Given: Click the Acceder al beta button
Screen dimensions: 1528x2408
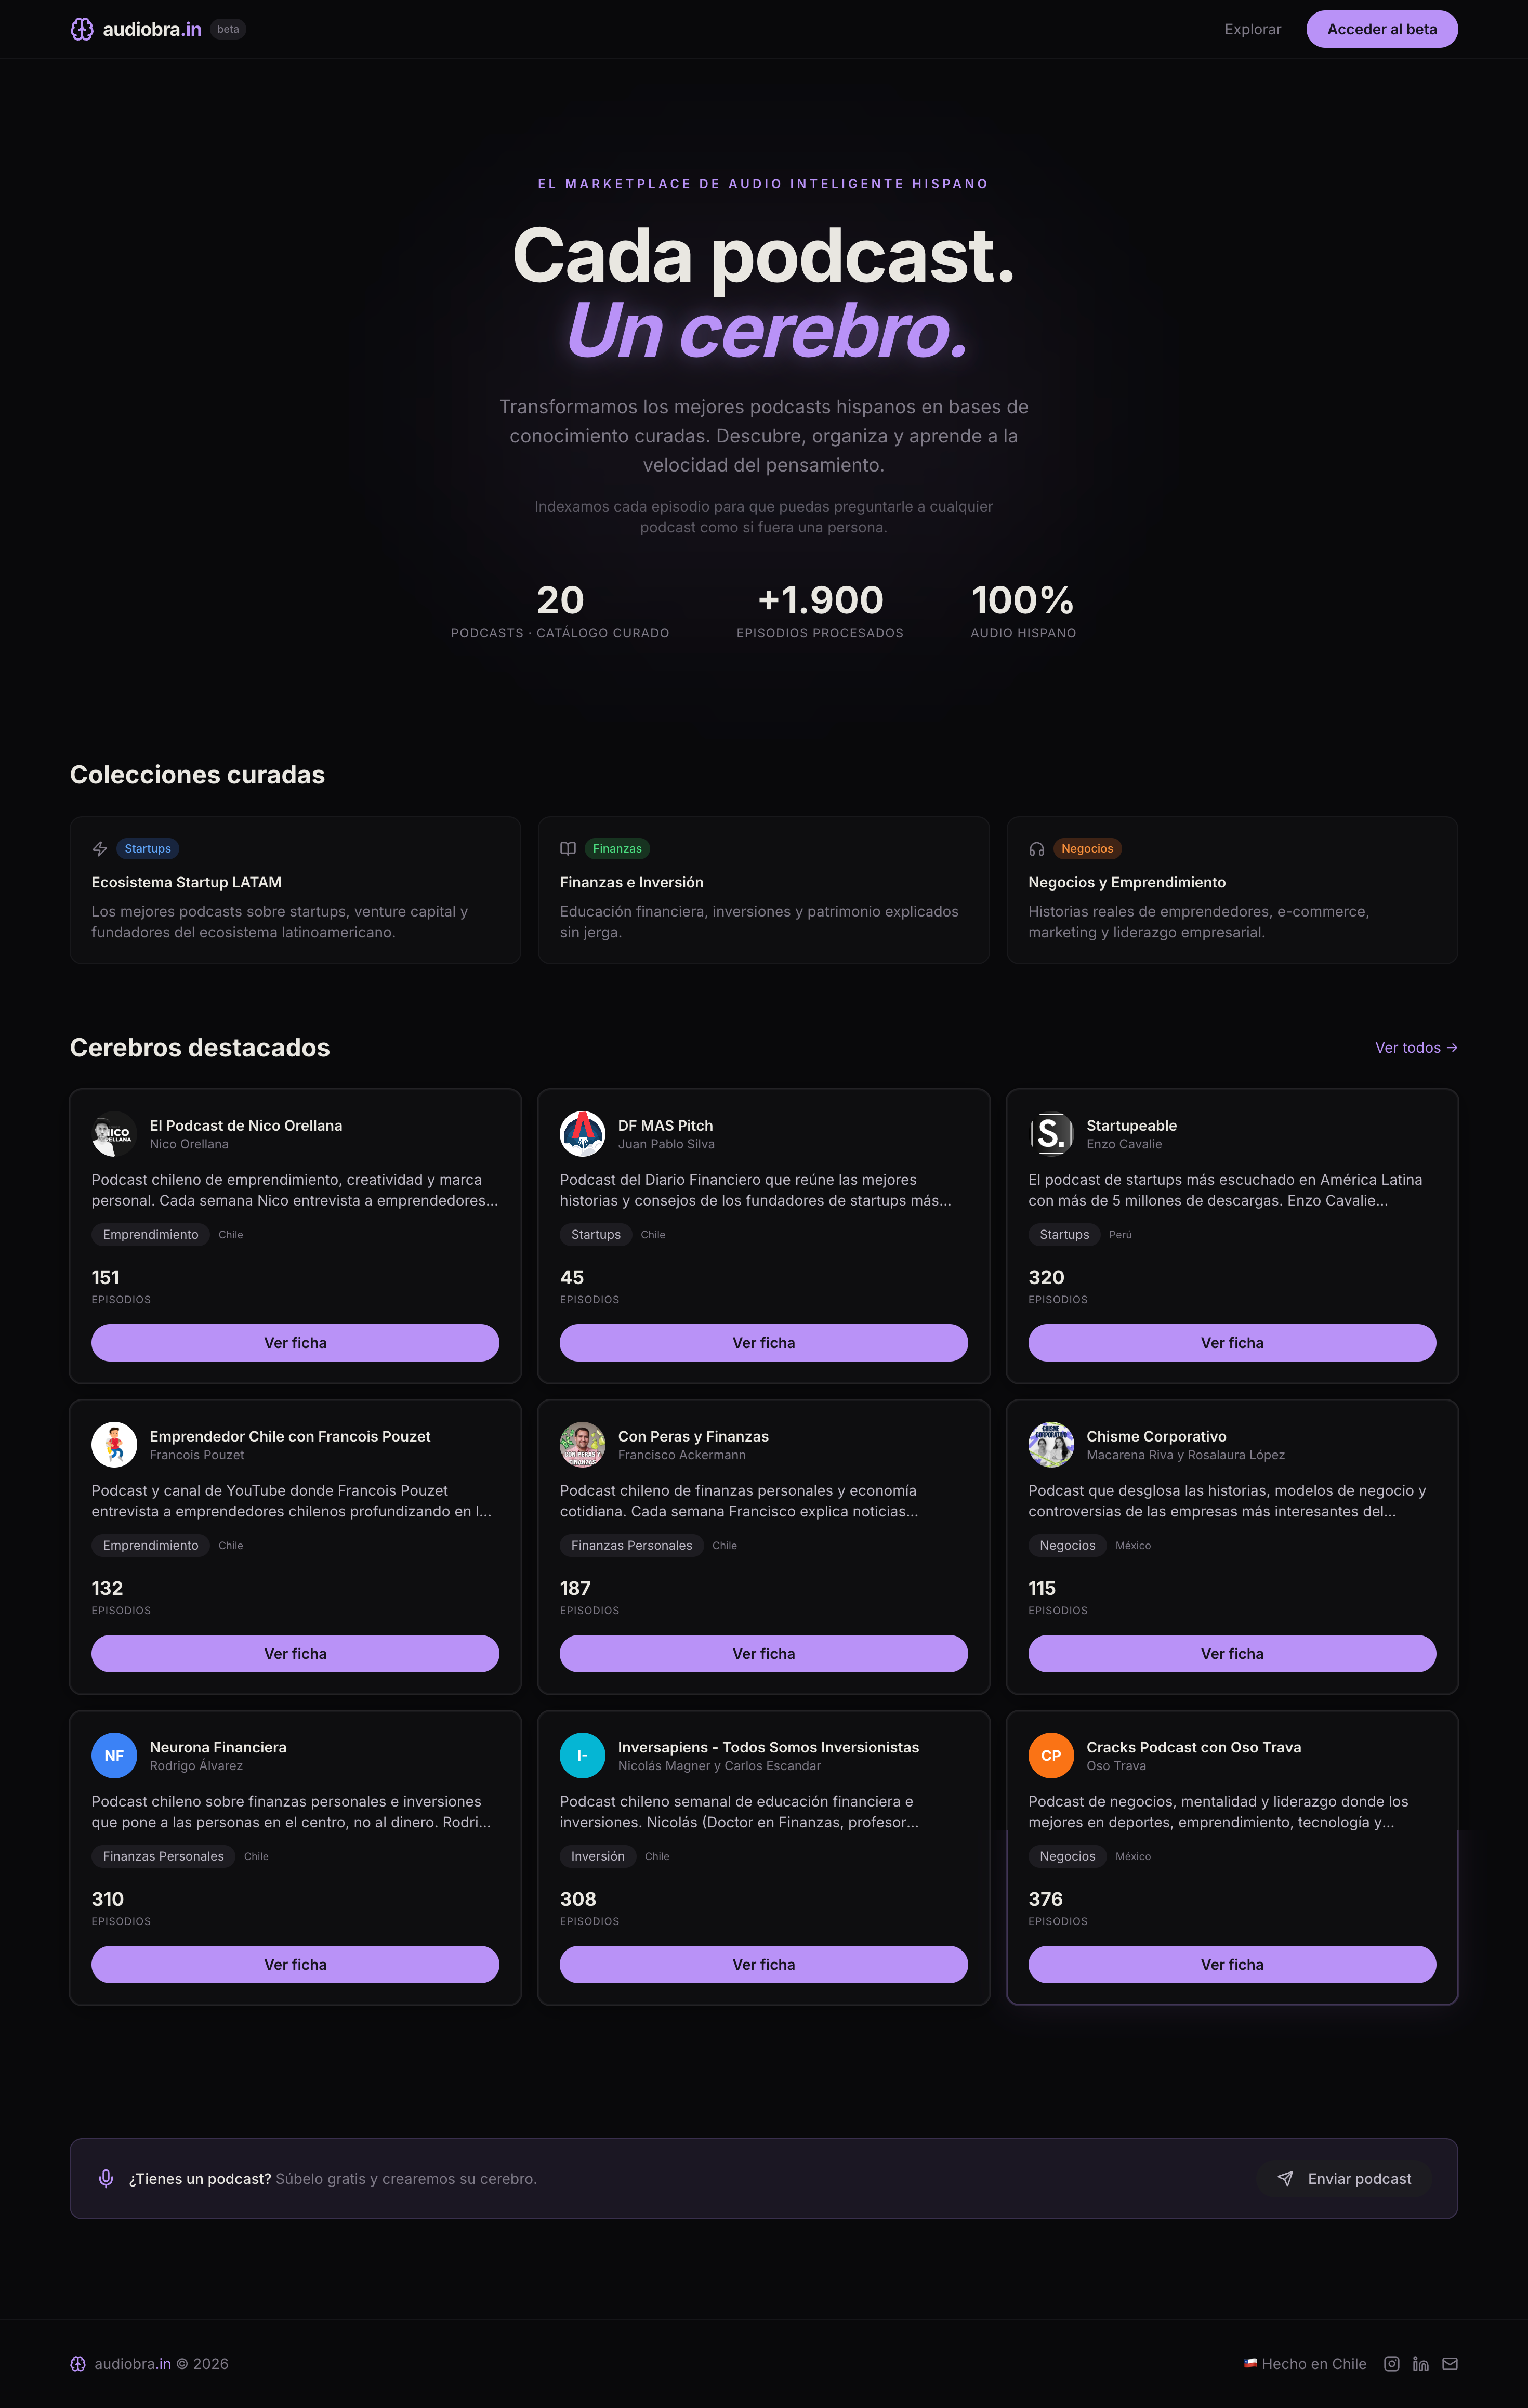Looking at the screenshot, I should [1381, 29].
